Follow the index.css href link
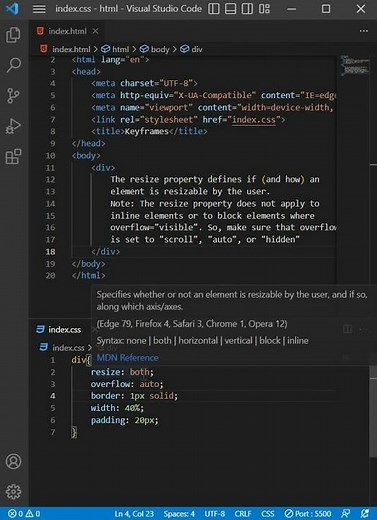 (x=254, y=120)
